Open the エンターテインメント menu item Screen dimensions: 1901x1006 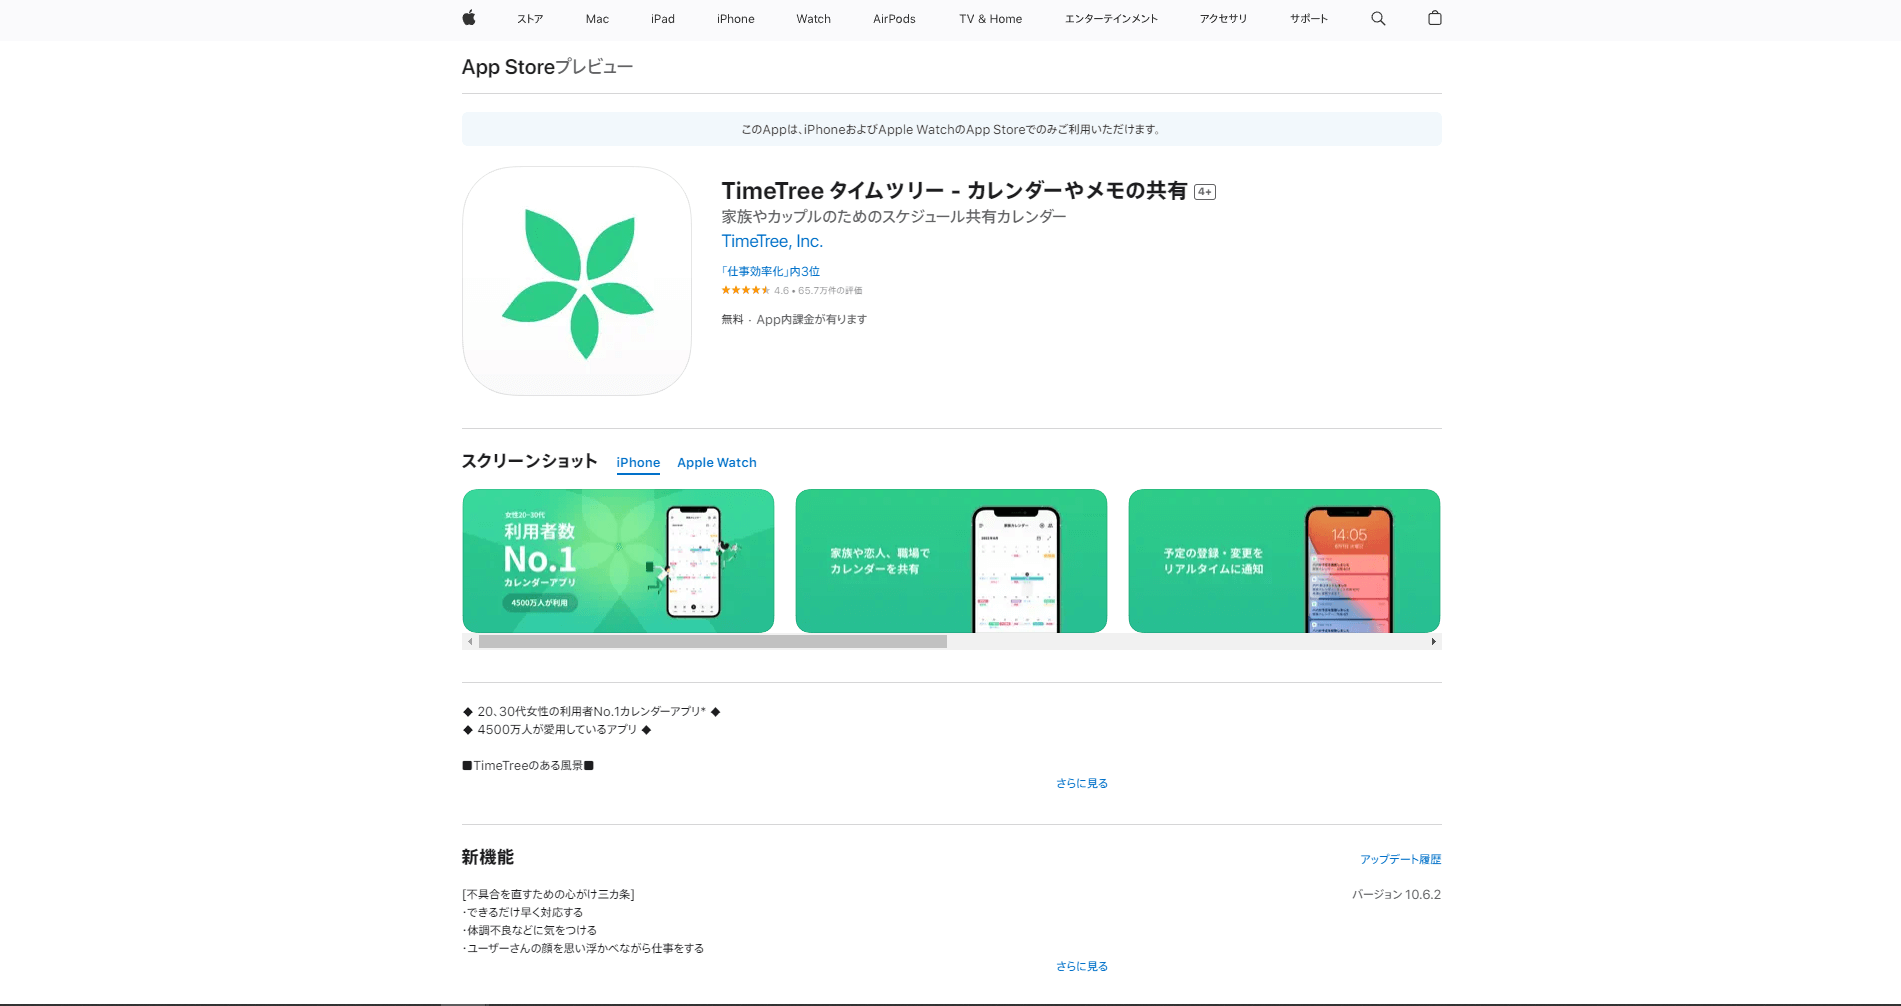(1111, 19)
